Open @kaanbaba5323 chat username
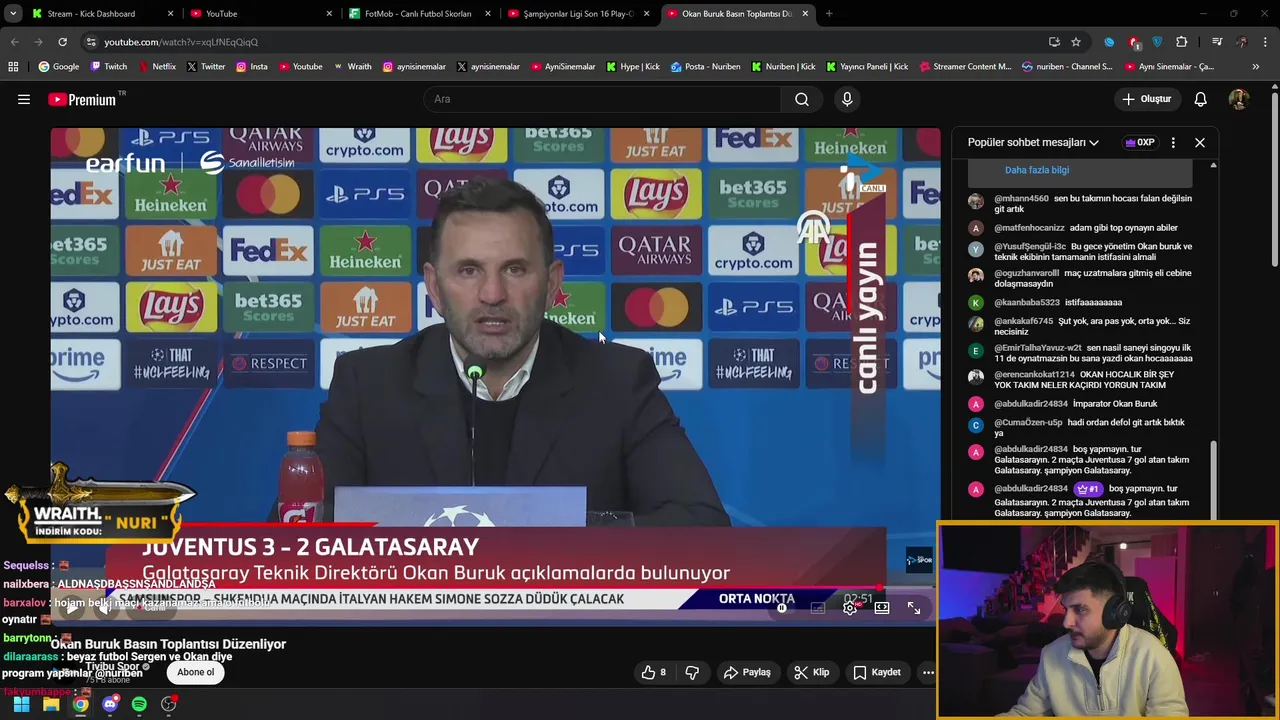 (1027, 303)
